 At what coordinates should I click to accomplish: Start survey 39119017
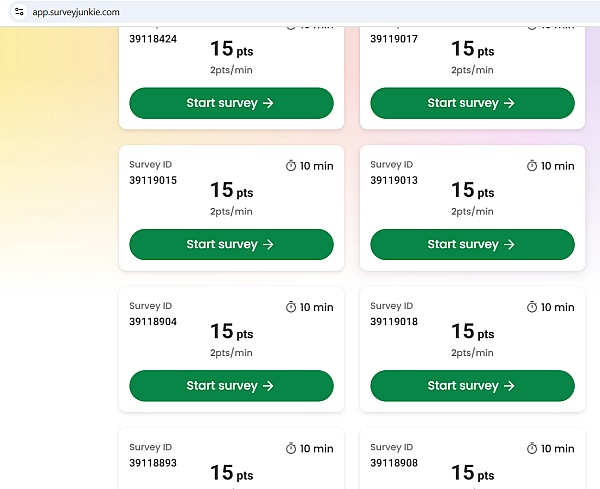click(473, 103)
